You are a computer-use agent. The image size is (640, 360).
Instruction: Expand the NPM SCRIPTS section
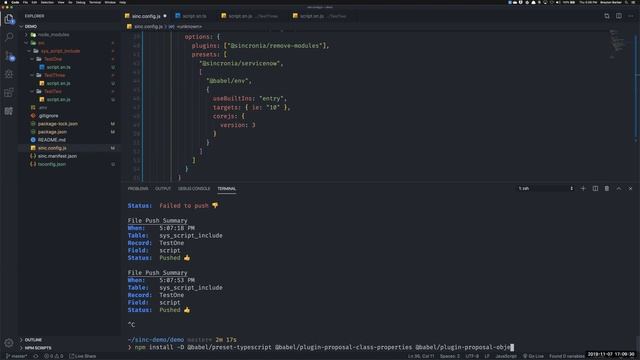click(70, 348)
